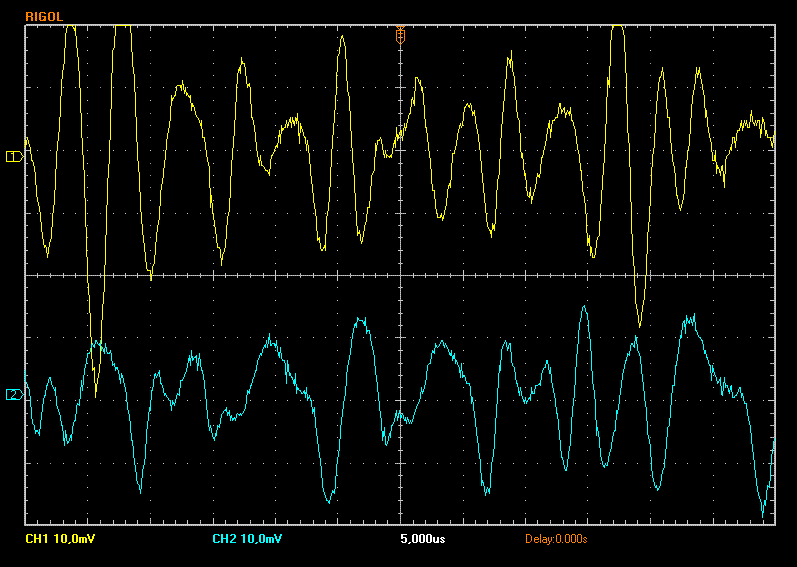Click the RIGOL logo text

click(x=44, y=17)
